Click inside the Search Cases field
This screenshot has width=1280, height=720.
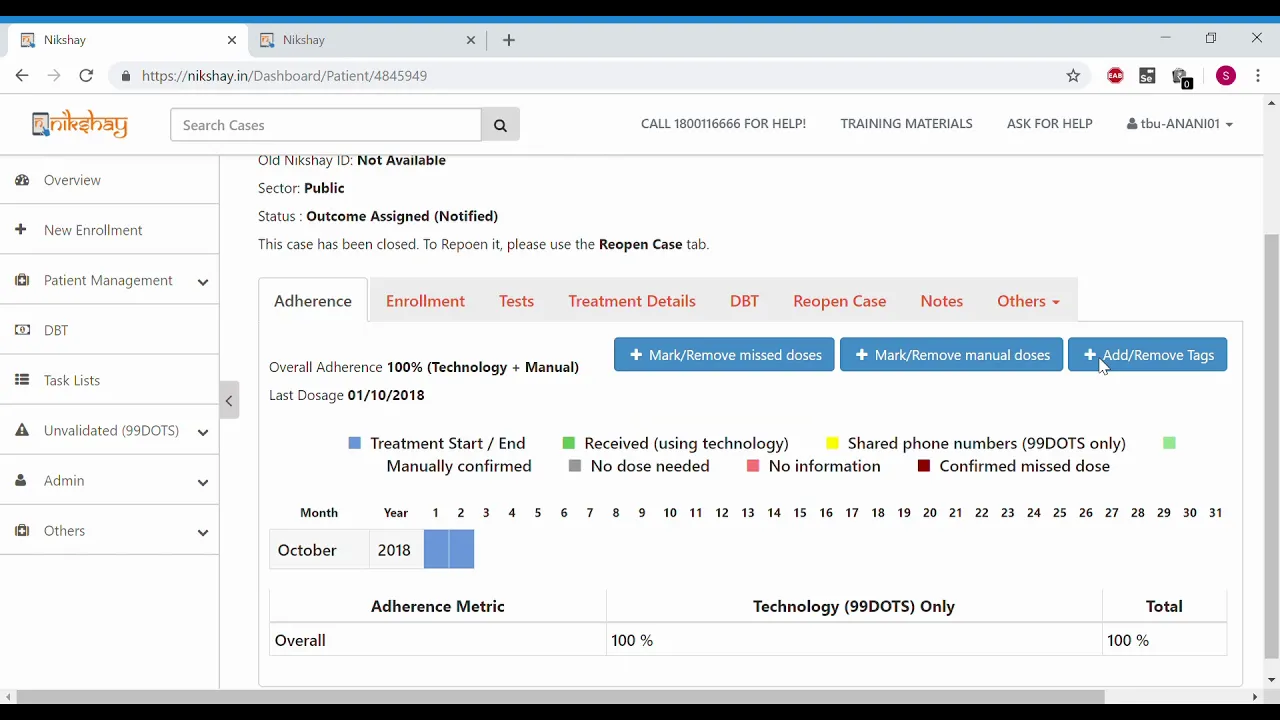[x=326, y=125]
